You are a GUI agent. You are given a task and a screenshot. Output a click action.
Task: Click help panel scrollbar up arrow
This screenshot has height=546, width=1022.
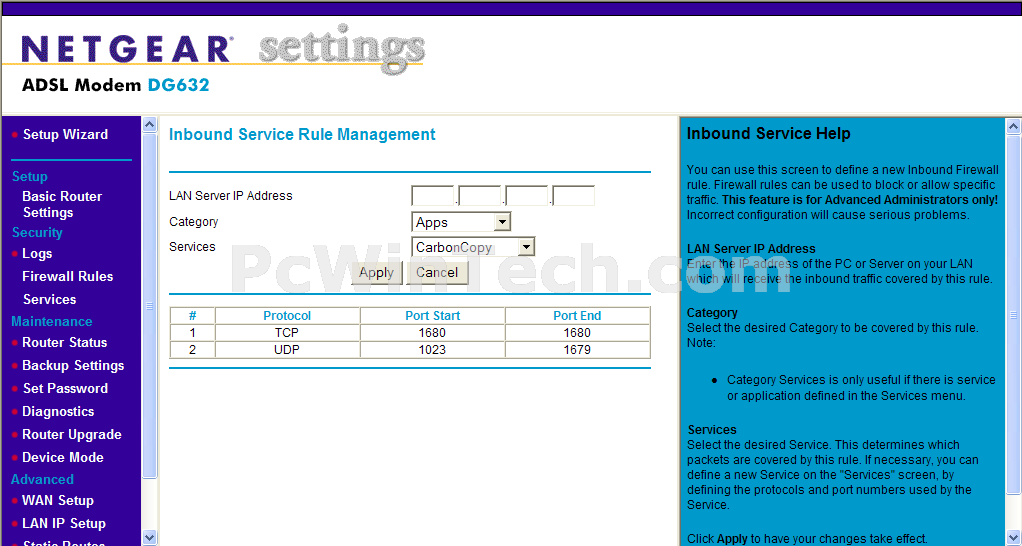tap(1014, 126)
